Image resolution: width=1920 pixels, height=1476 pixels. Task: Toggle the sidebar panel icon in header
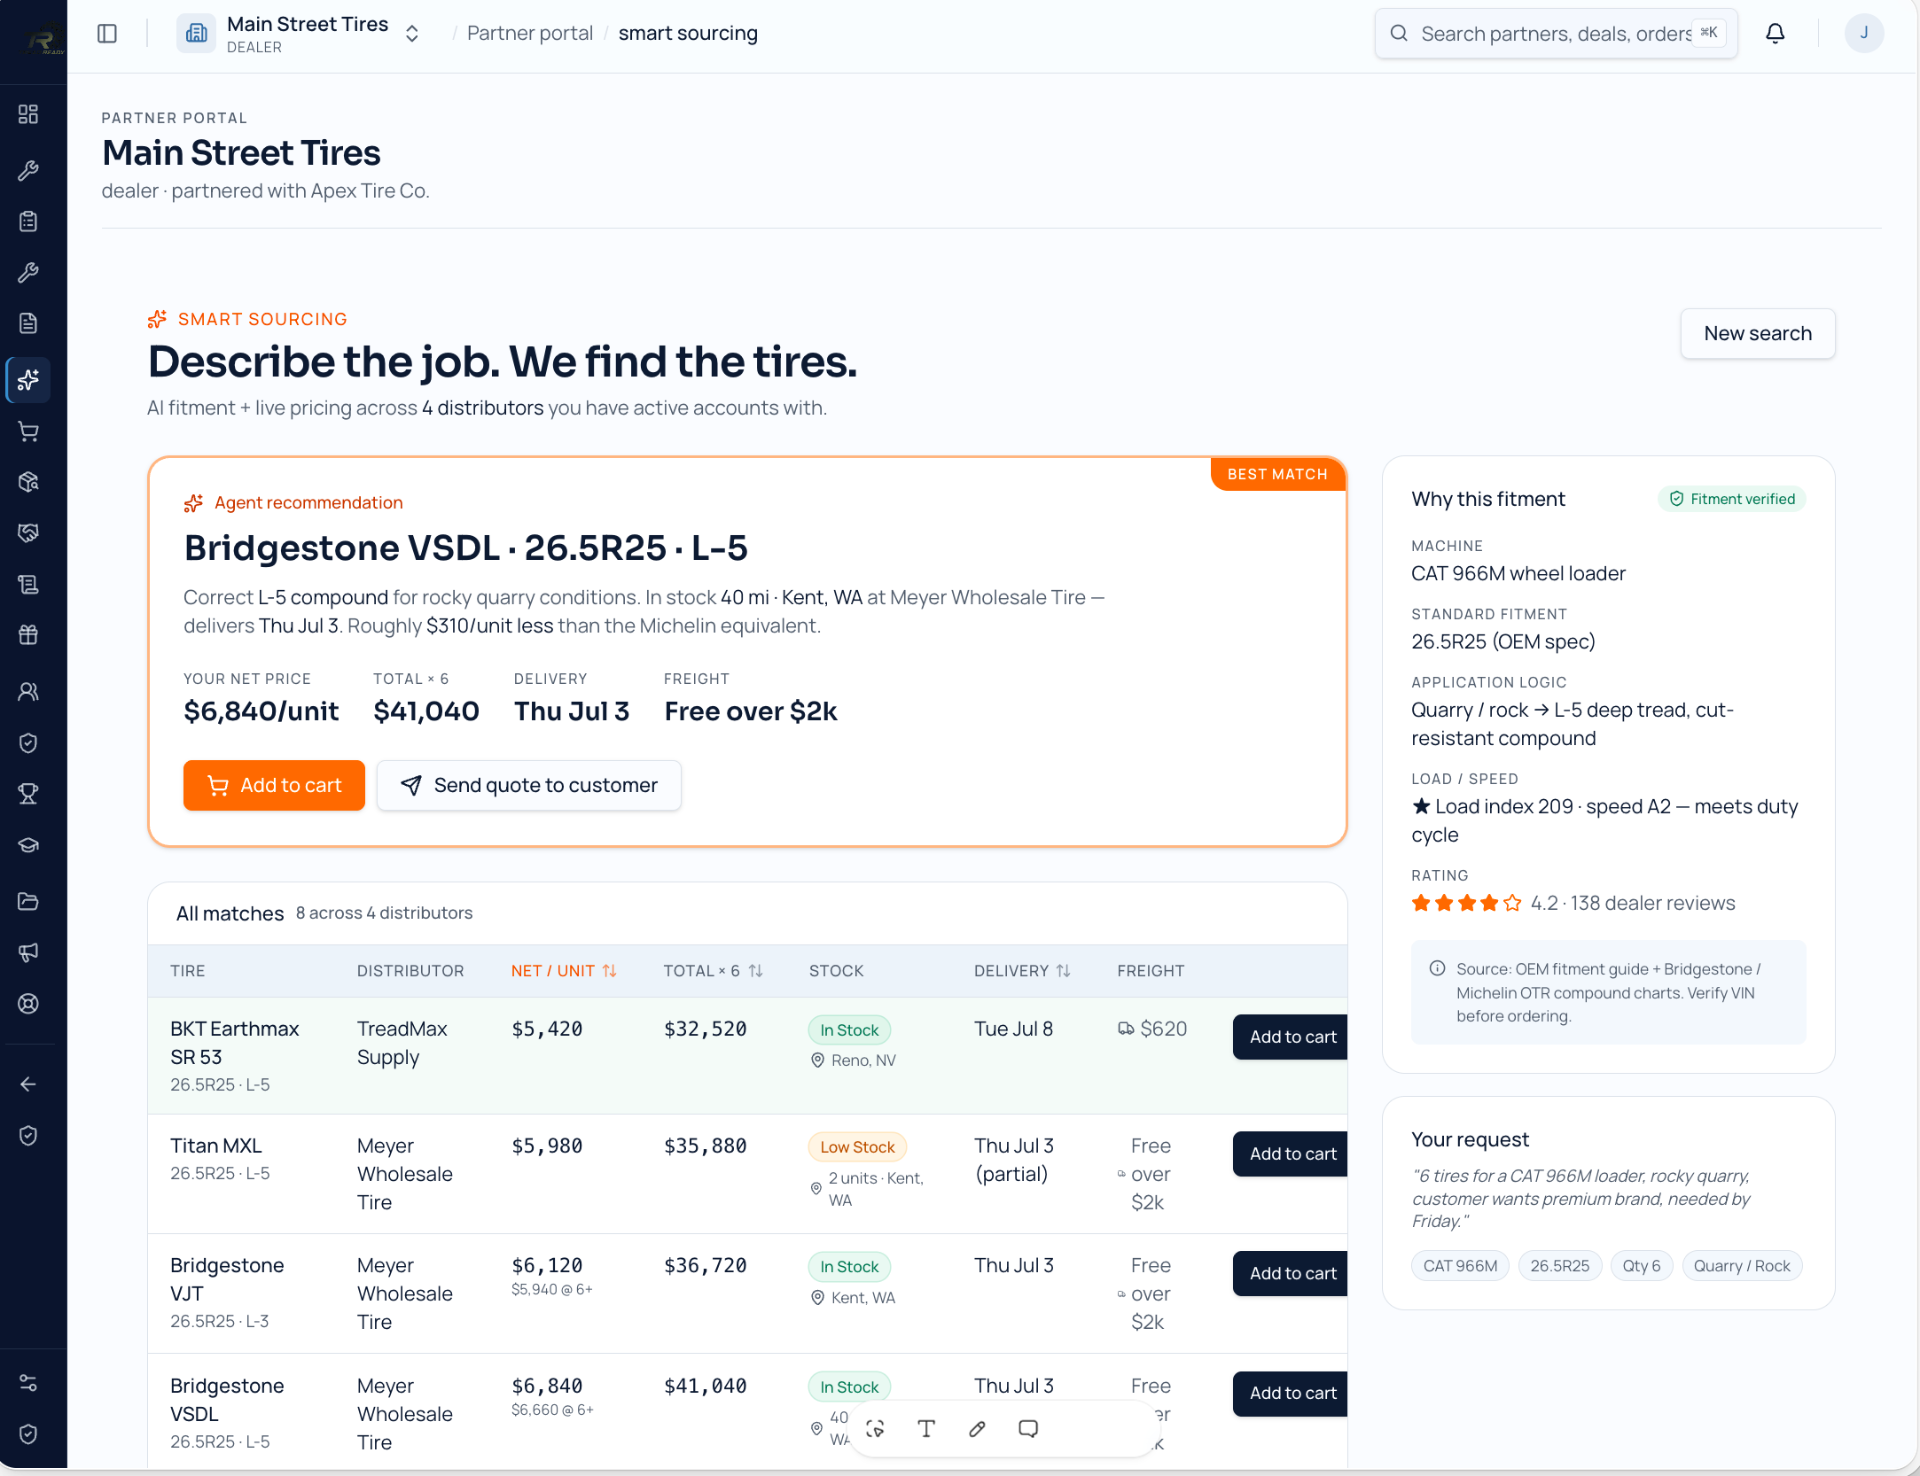click(x=107, y=33)
